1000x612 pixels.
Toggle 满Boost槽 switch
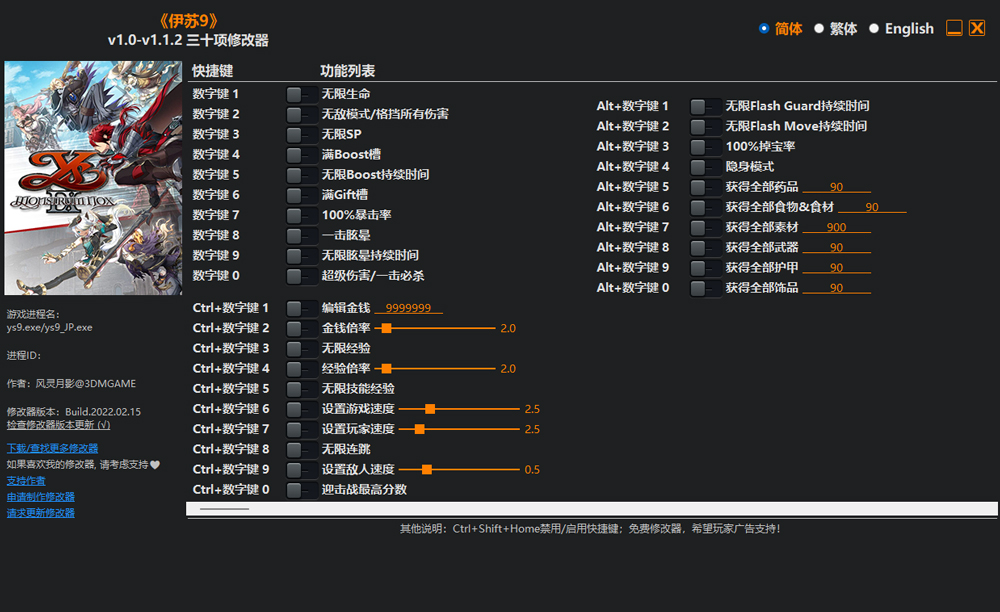click(301, 155)
